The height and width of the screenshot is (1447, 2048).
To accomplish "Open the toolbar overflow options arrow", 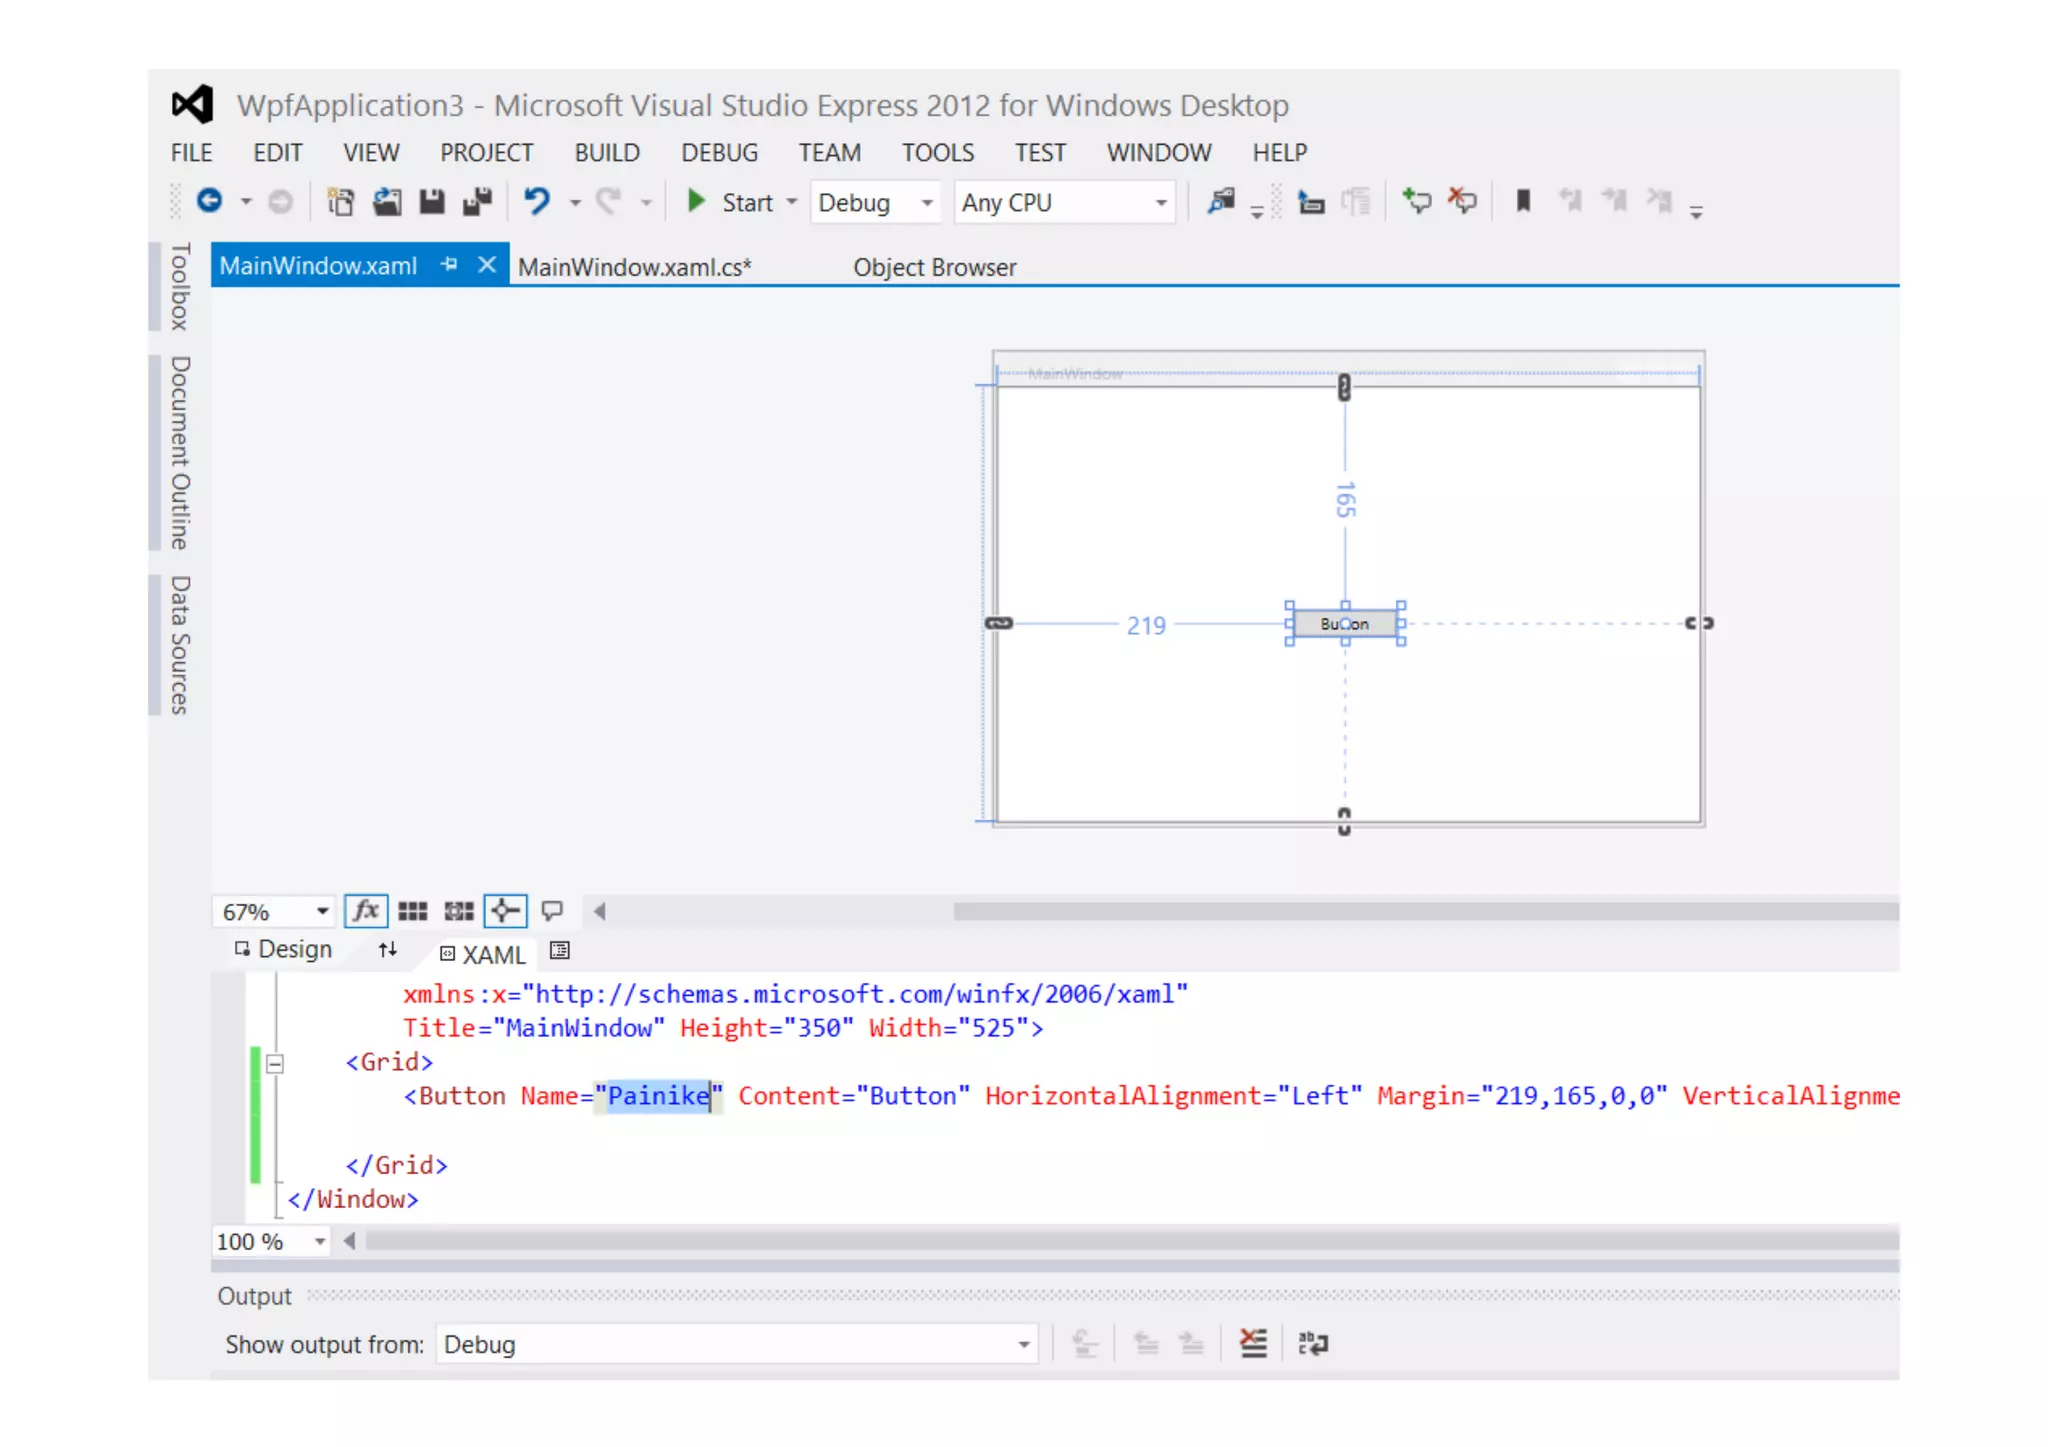I will [1696, 212].
